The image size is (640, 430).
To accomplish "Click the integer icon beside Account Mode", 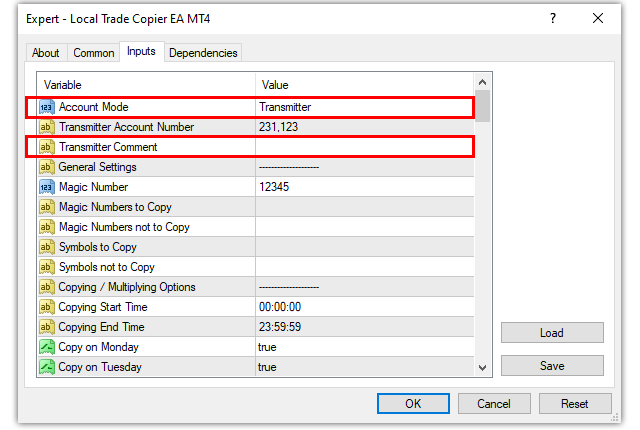I will click(46, 107).
